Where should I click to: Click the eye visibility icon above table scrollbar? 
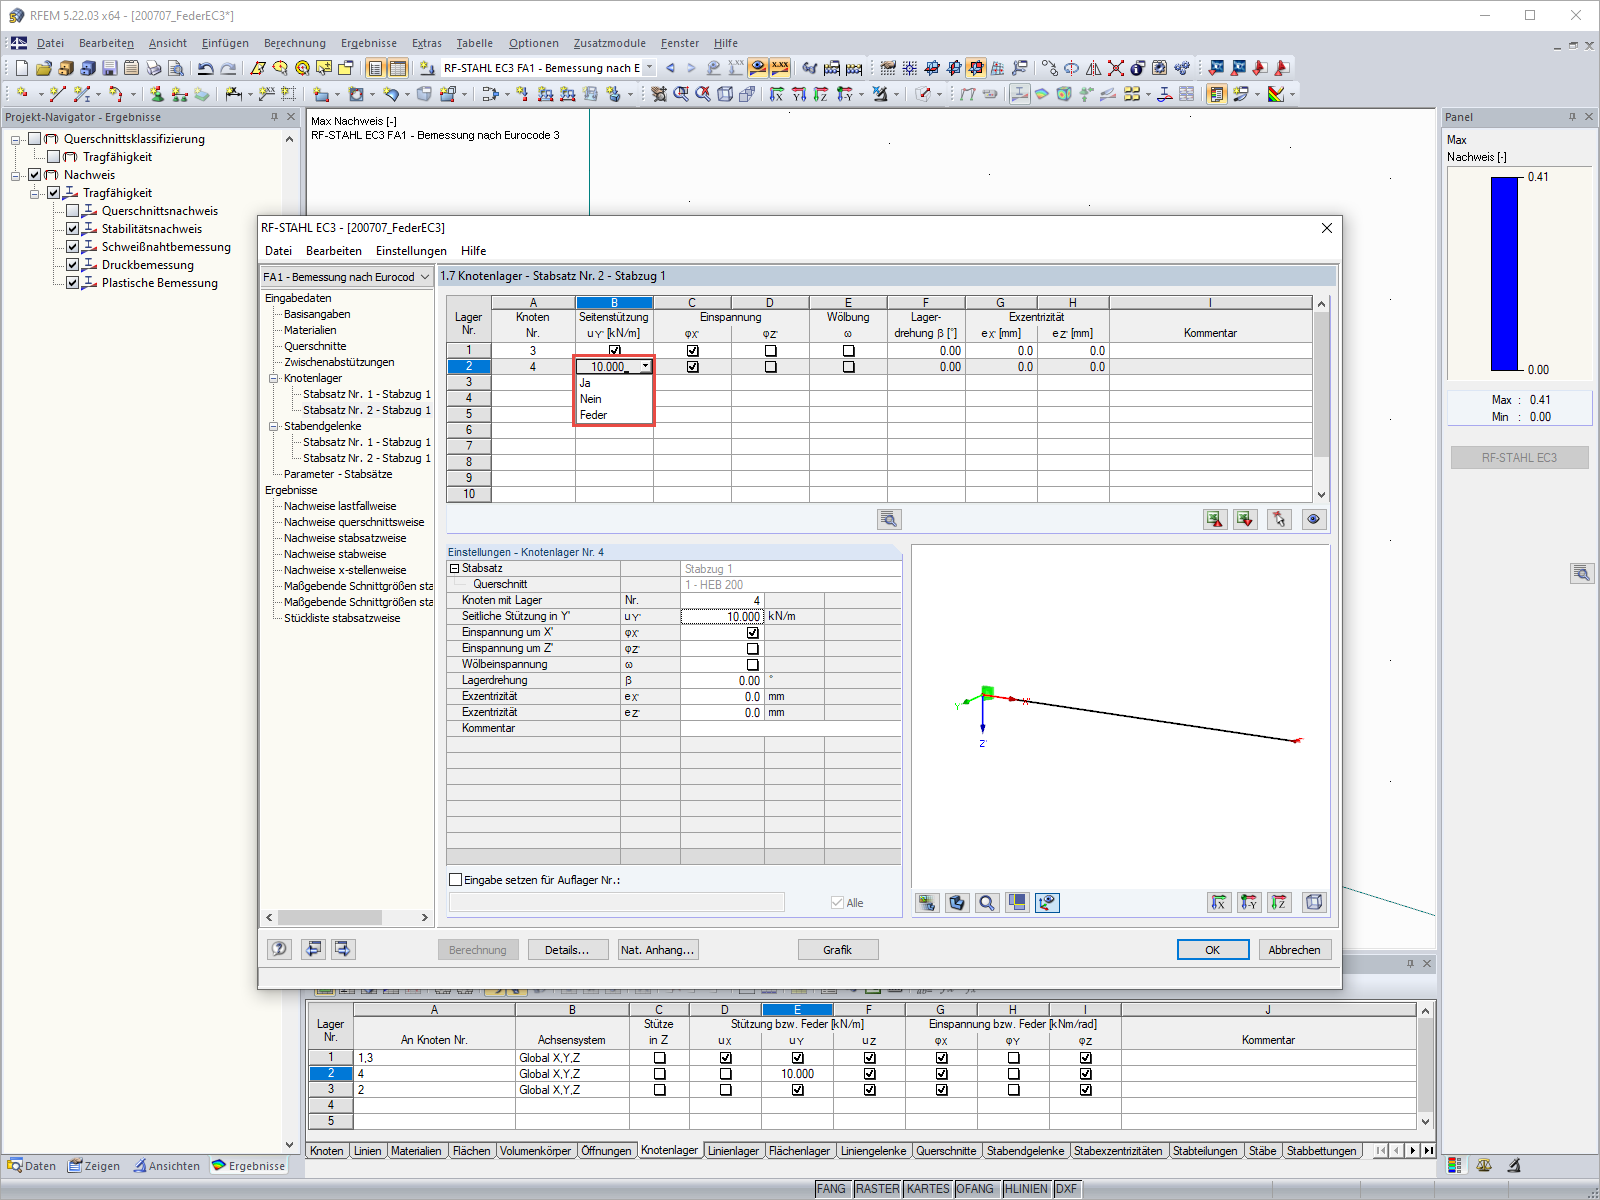click(1314, 519)
